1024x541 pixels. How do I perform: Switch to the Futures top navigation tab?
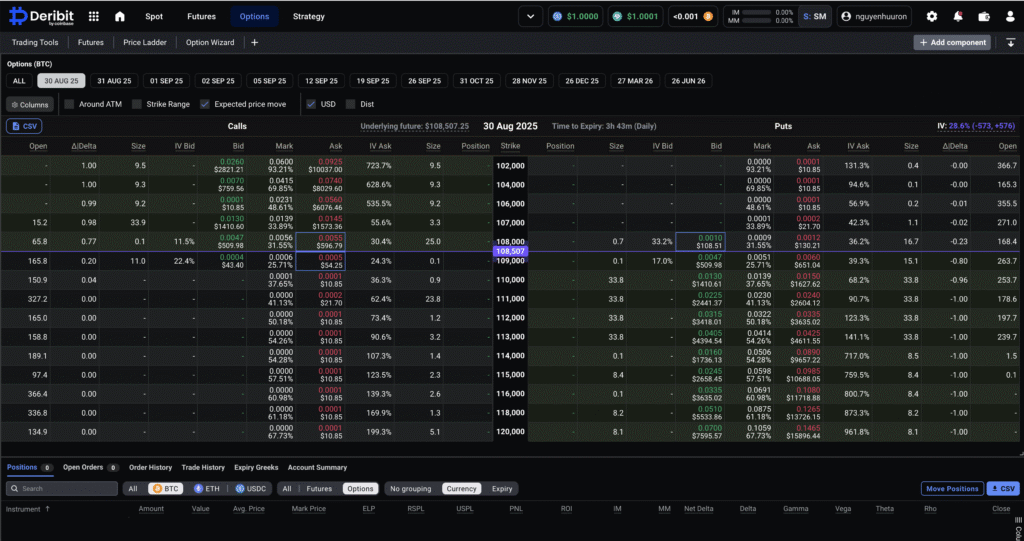[201, 17]
